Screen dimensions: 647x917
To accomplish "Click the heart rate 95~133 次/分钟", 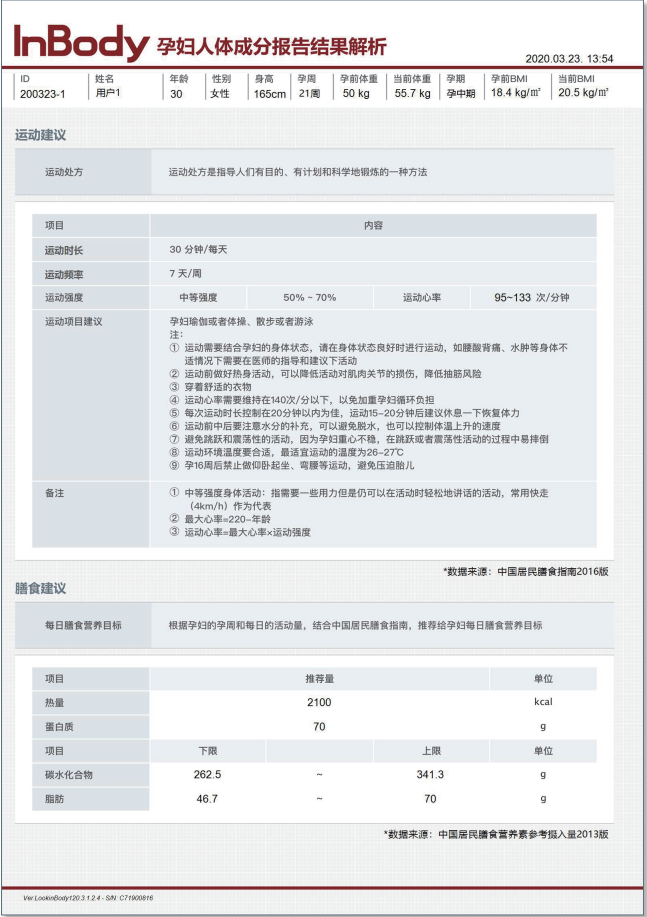I will [x=532, y=298].
